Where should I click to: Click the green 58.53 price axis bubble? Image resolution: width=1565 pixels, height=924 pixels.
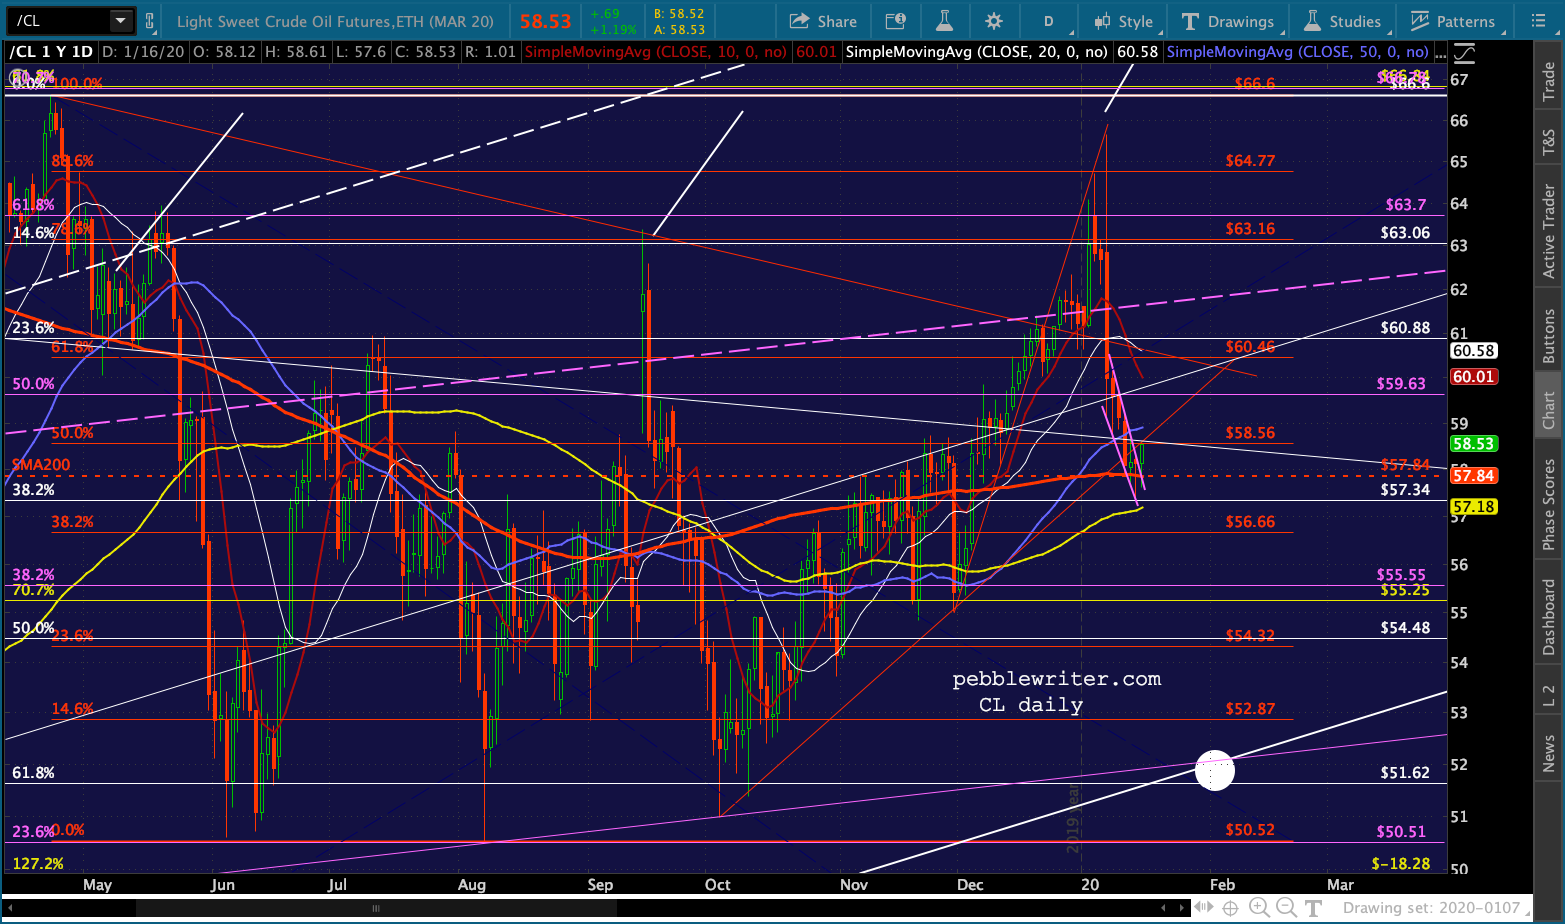(x=1474, y=444)
